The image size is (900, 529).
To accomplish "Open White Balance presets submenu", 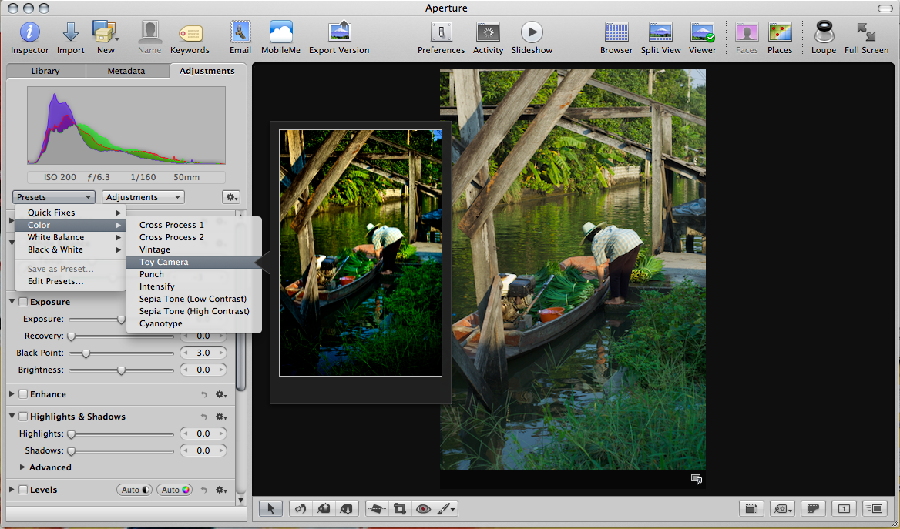I will (70, 238).
